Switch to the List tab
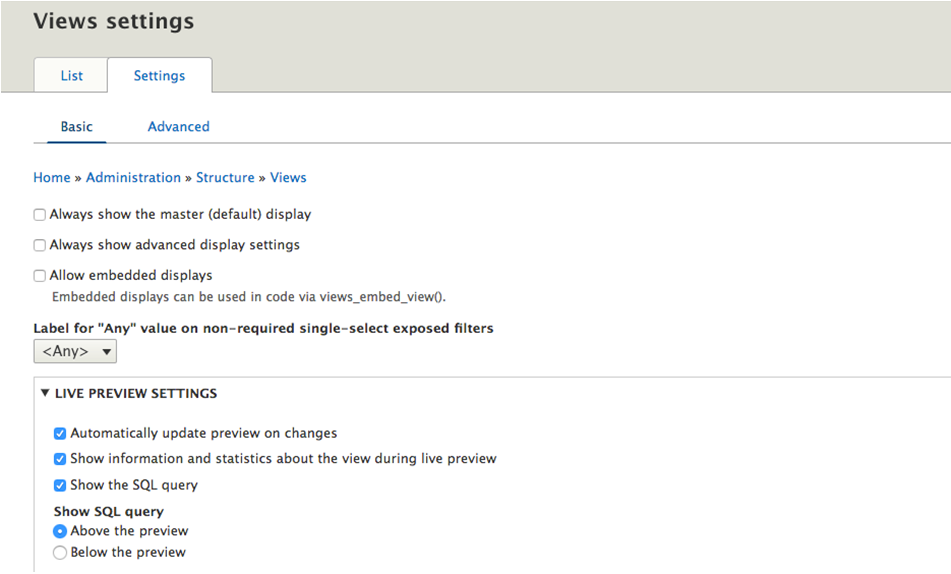 pyautogui.click(x=71, y=76)
